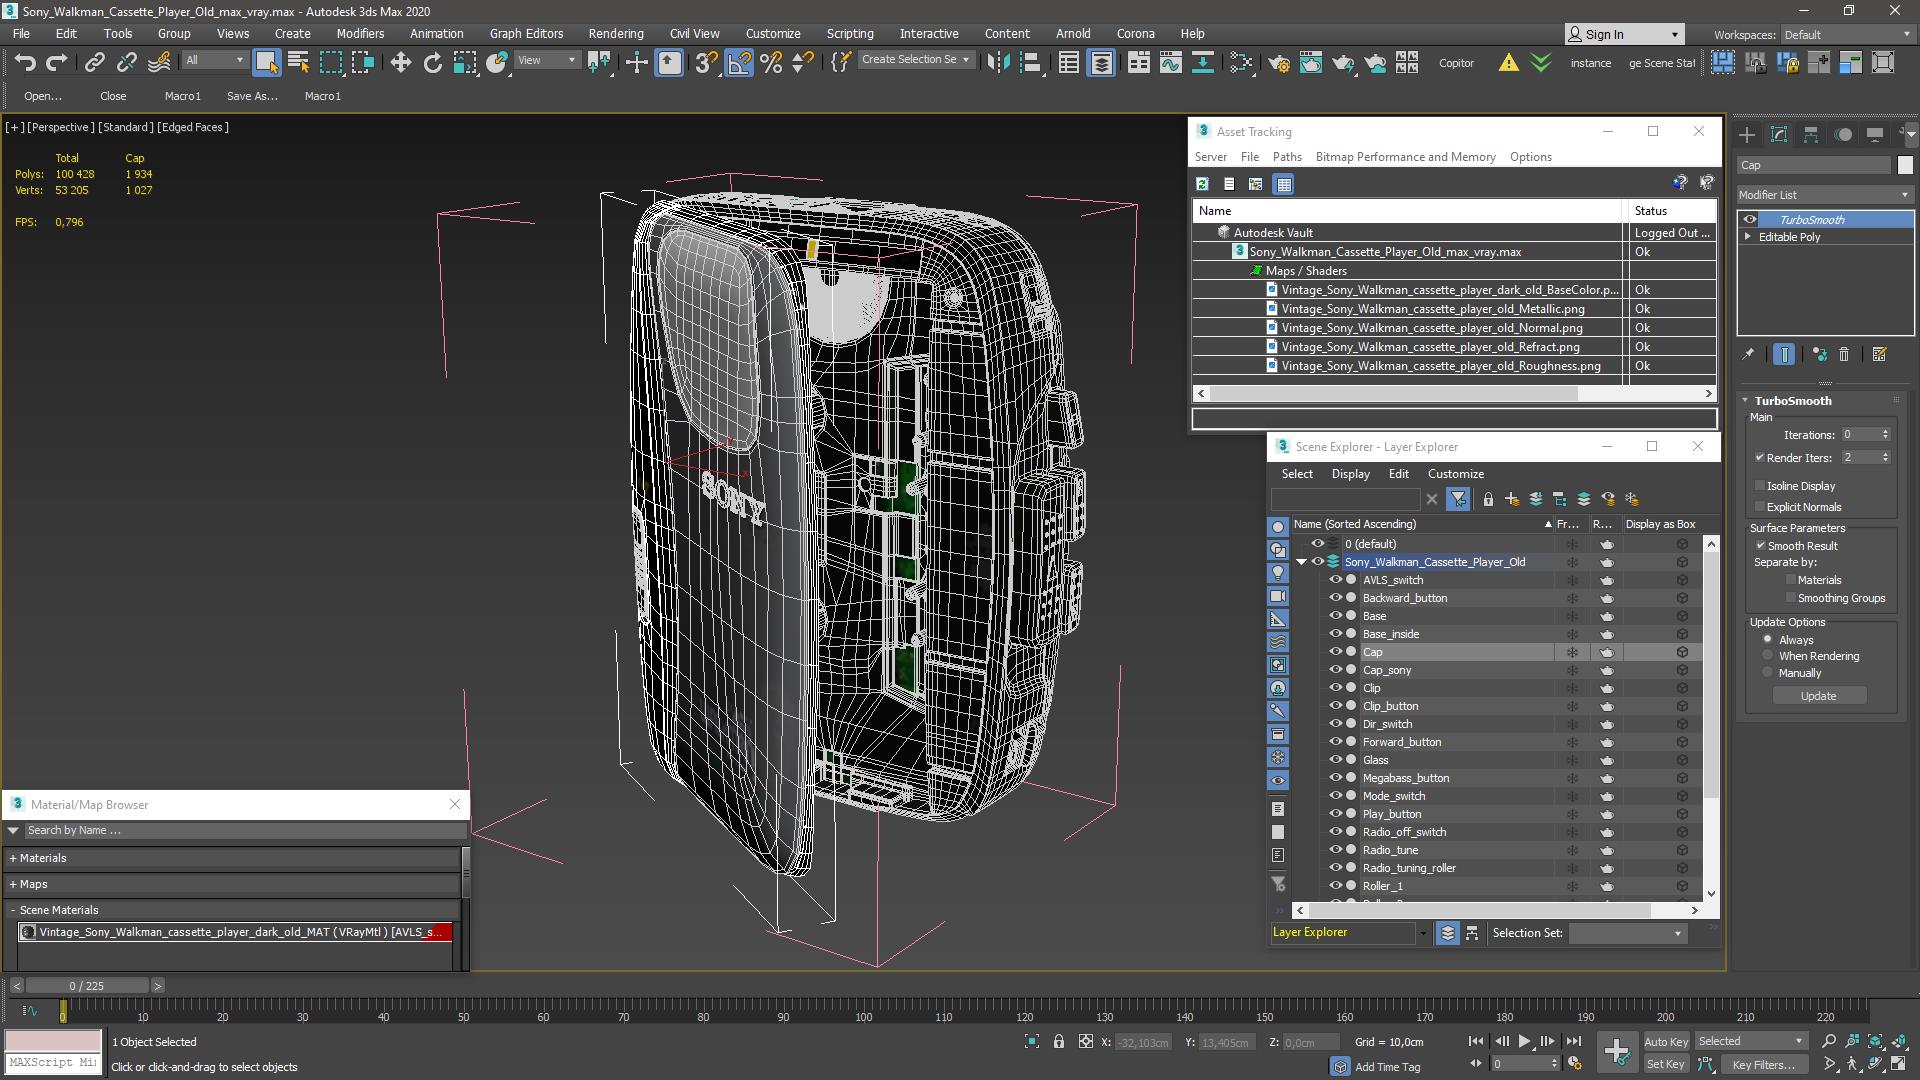
Task: Open the Display command panel tab
Action: (1875, 134)
